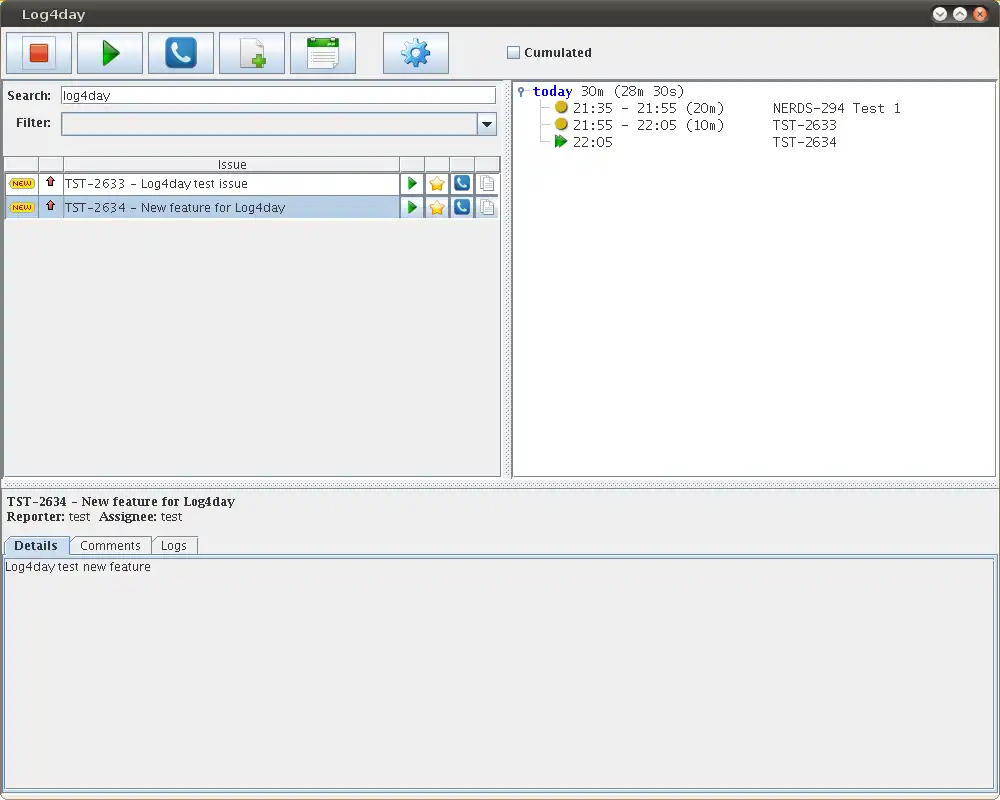Image resolution: width=1000 pixels, height=800 pixels.
Task: Click the document icon in TST-2633 row
Action: 487,184
